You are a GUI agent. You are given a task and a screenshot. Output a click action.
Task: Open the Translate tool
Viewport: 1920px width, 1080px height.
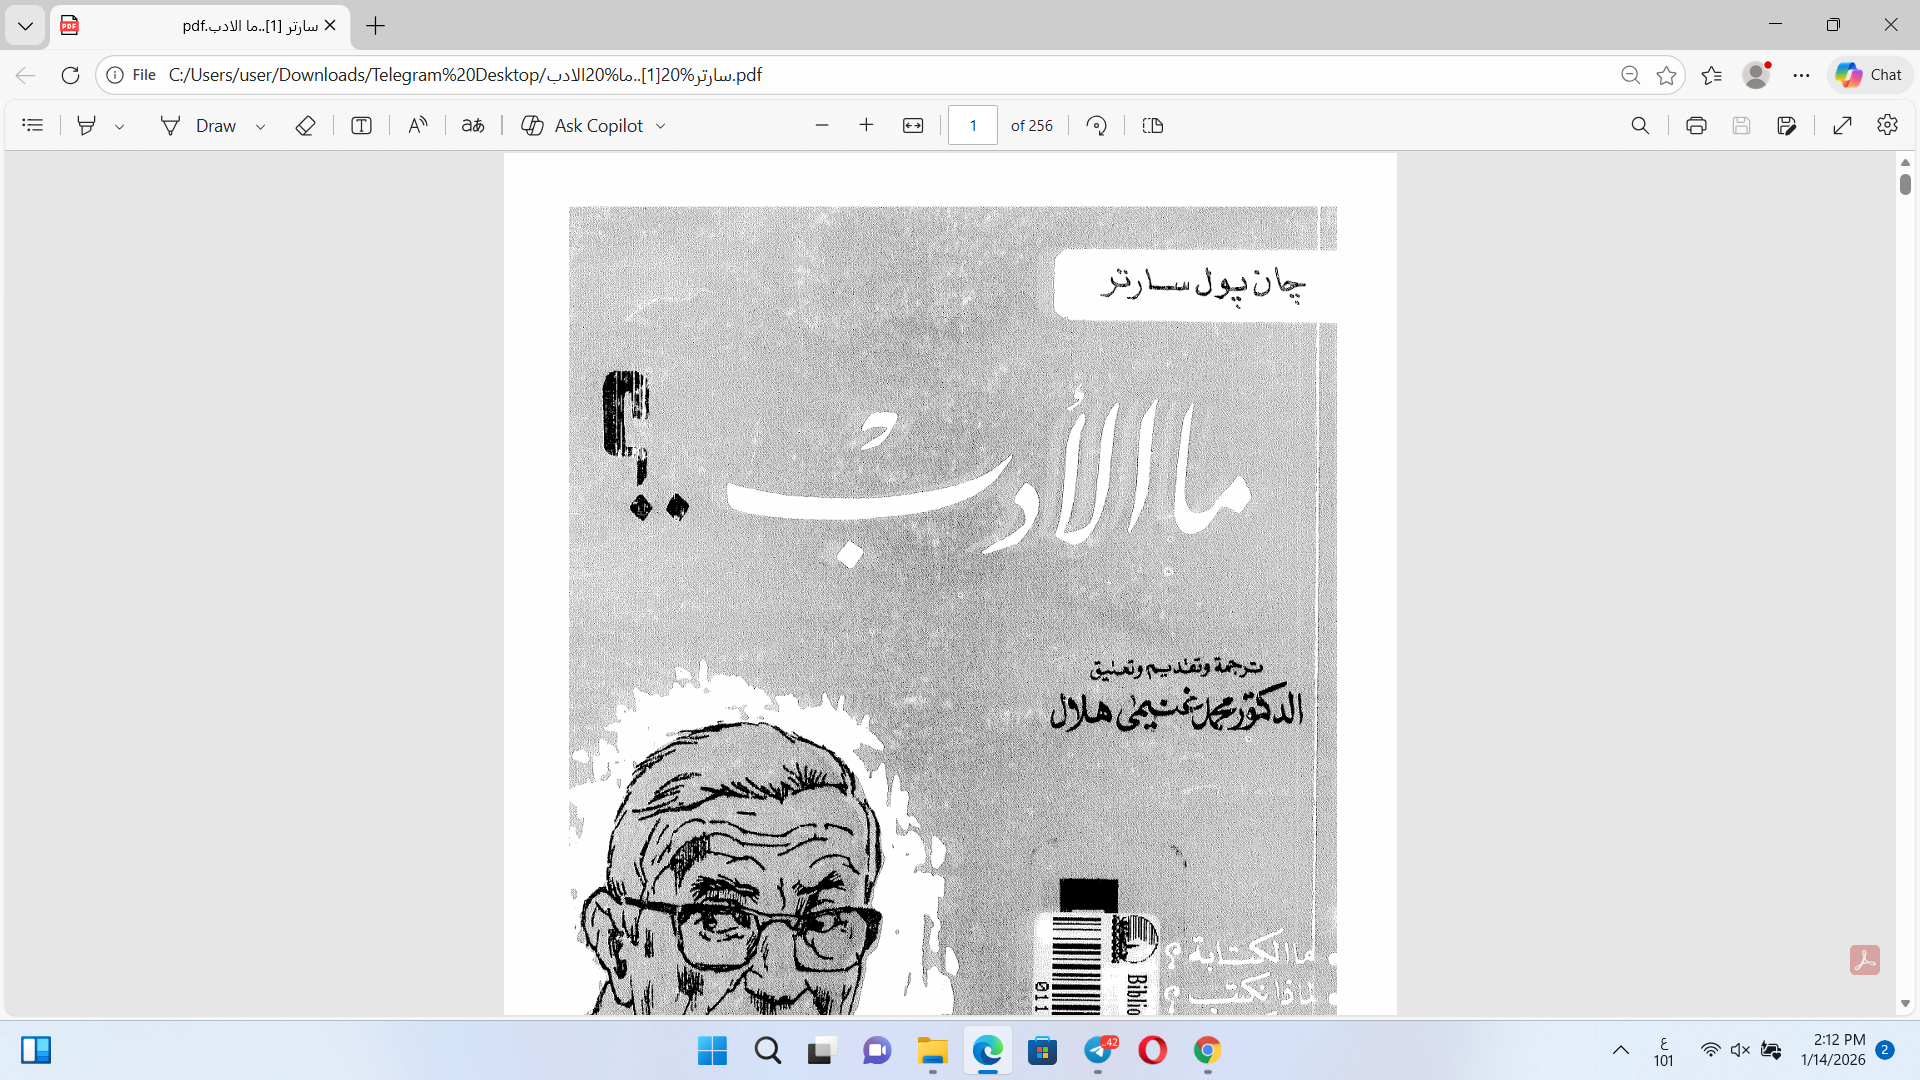(x=473, y=125)
